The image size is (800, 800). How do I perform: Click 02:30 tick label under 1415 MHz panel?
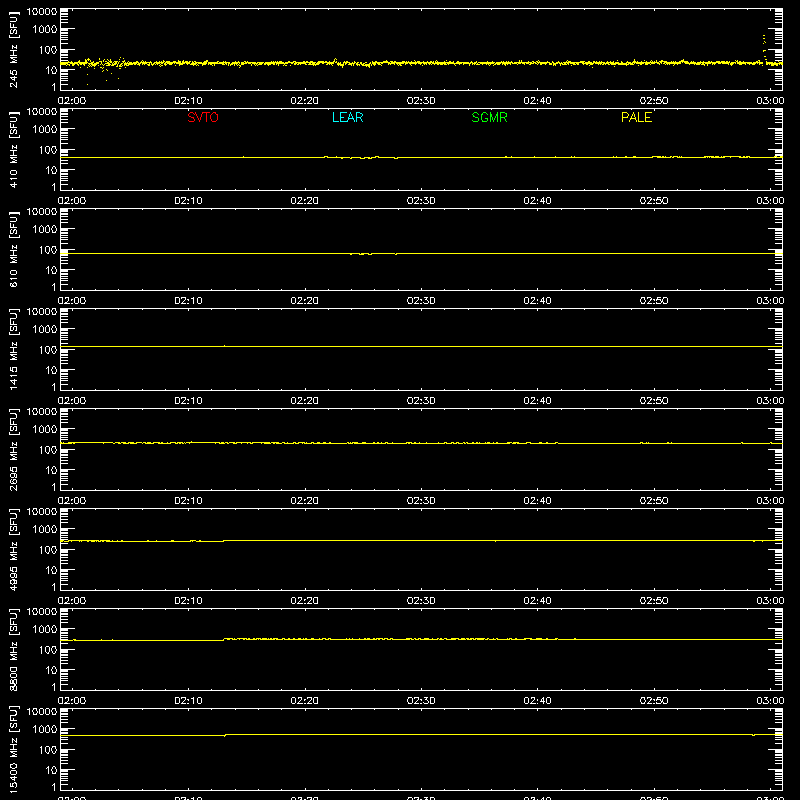(421, 401)
